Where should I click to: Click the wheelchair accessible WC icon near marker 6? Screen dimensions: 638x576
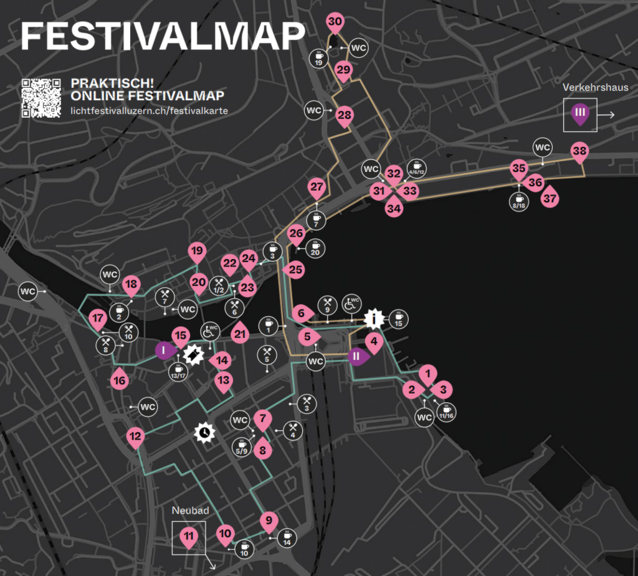(x=351, y=304)
